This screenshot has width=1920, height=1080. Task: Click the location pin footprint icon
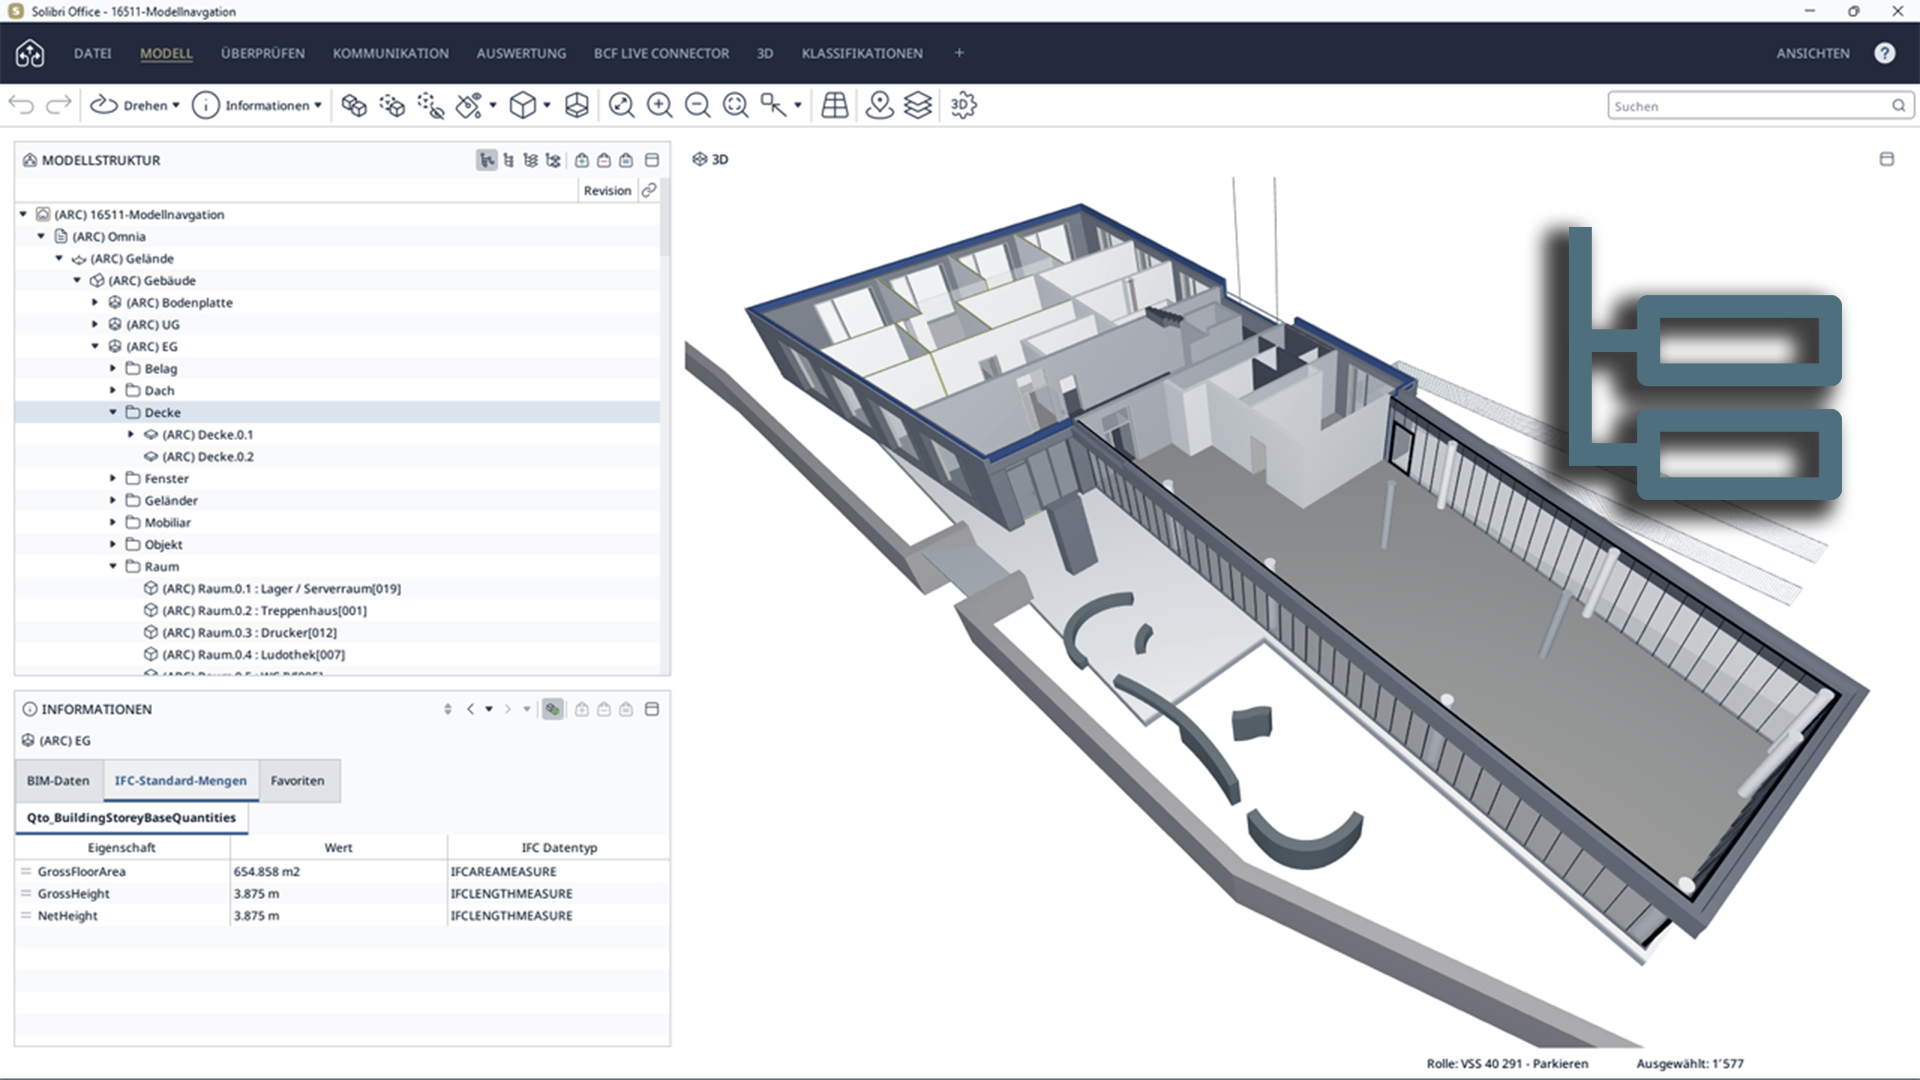[879, 105]
